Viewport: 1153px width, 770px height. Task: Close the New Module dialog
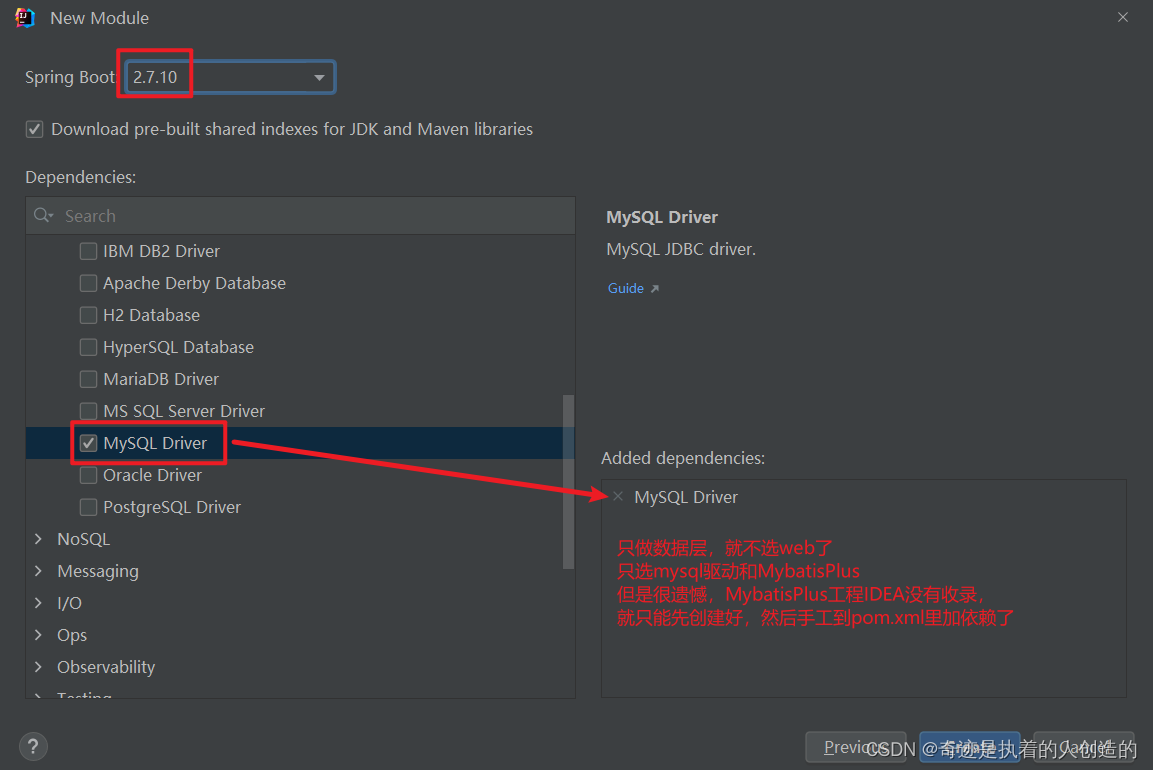pos(1123,18)
